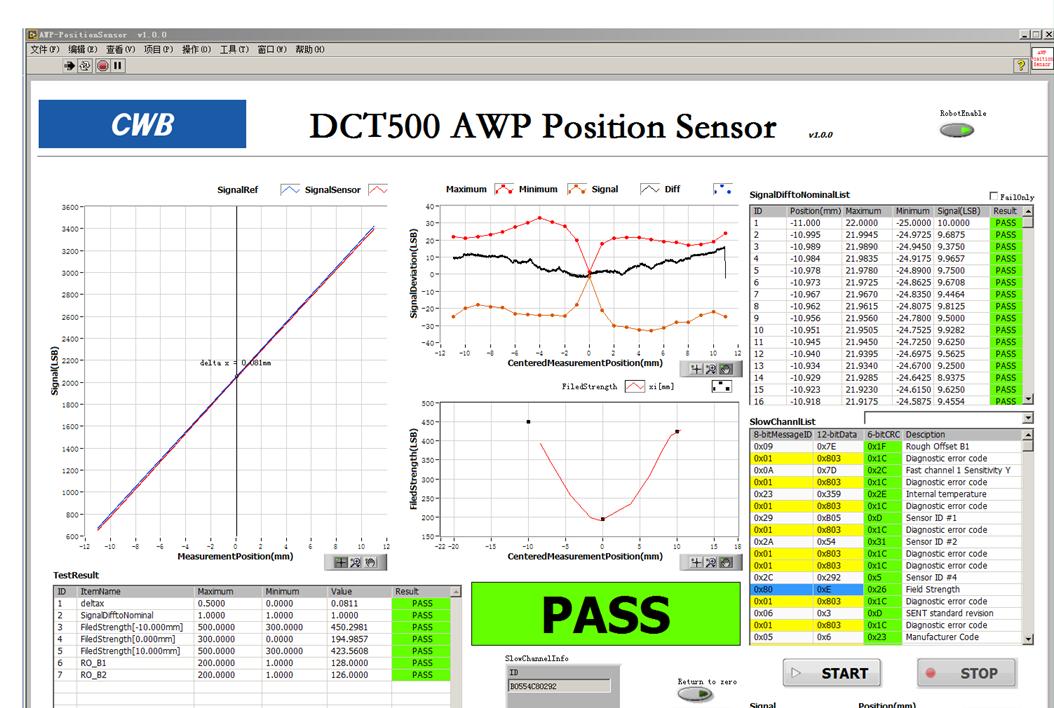Check the FailOnly checkbox
1054x708 pixels.
point(994,196)
